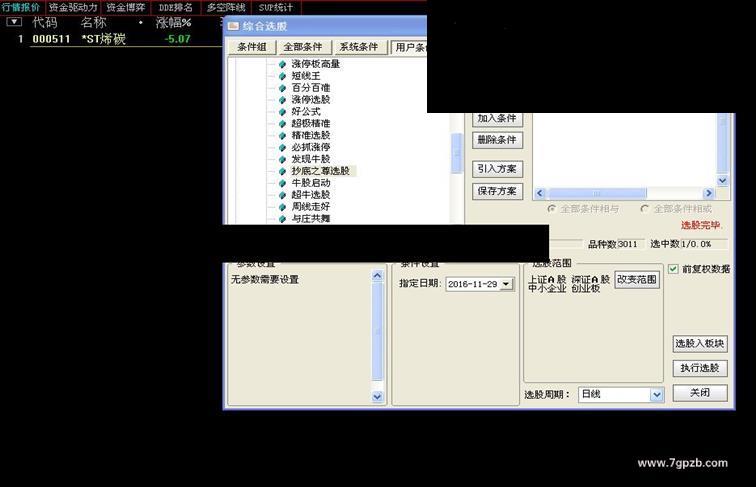Select 全部条件相与 radio button
Image resolution: width=756 pixels, height=487 pixels.
[552, 209]
